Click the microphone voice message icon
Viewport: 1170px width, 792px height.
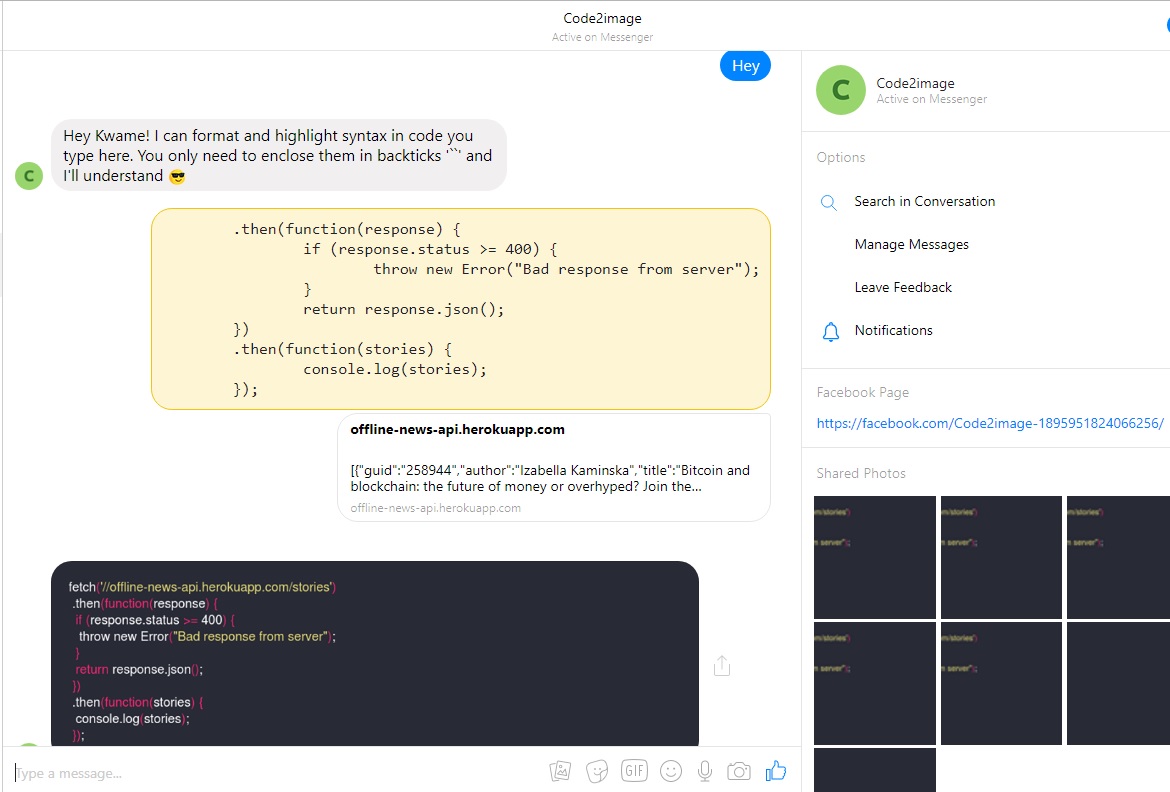click(x=704, y=771)
